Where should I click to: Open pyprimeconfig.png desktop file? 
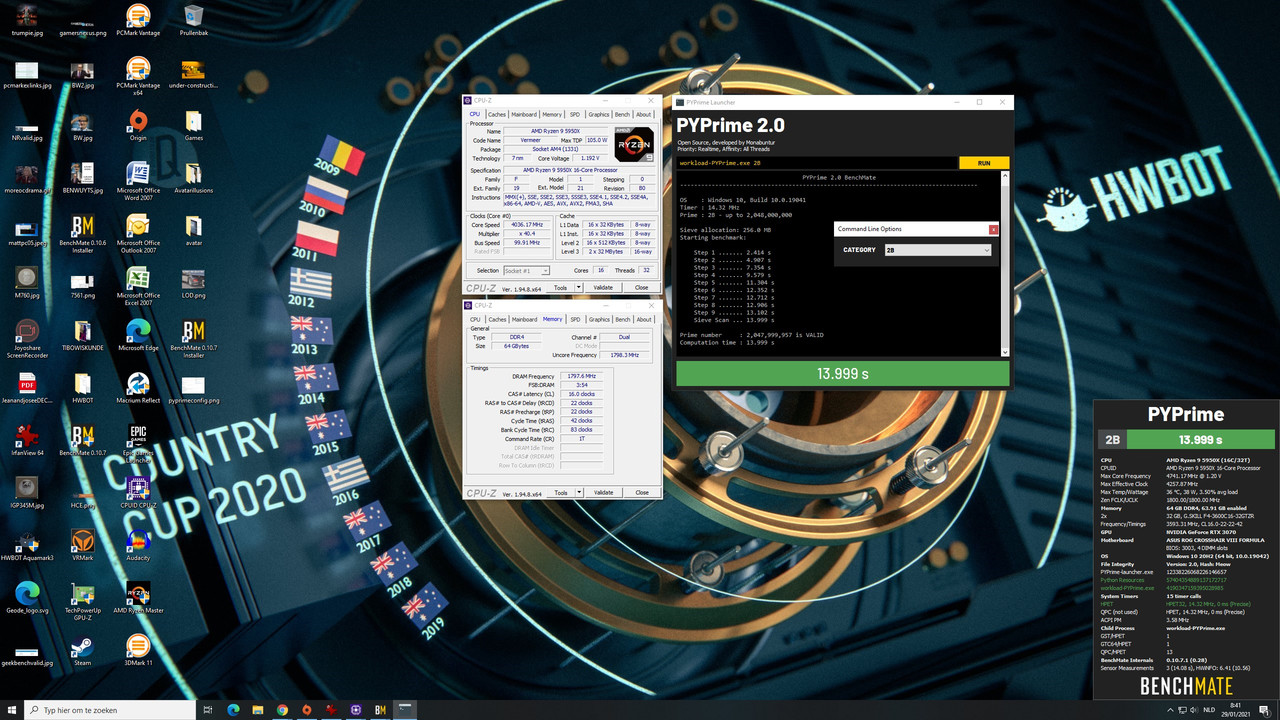tap(194, 388)
